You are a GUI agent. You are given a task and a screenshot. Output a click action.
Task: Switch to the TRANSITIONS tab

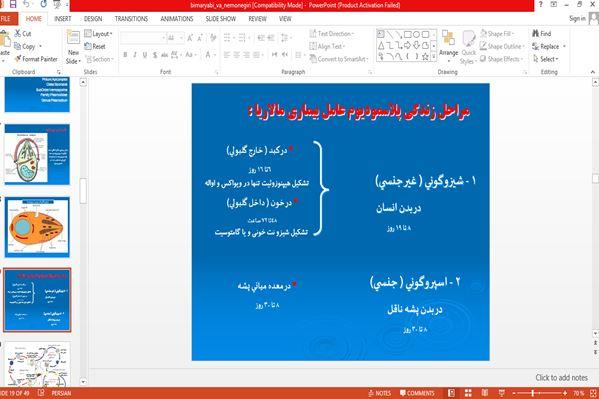(x=131, y=19)
